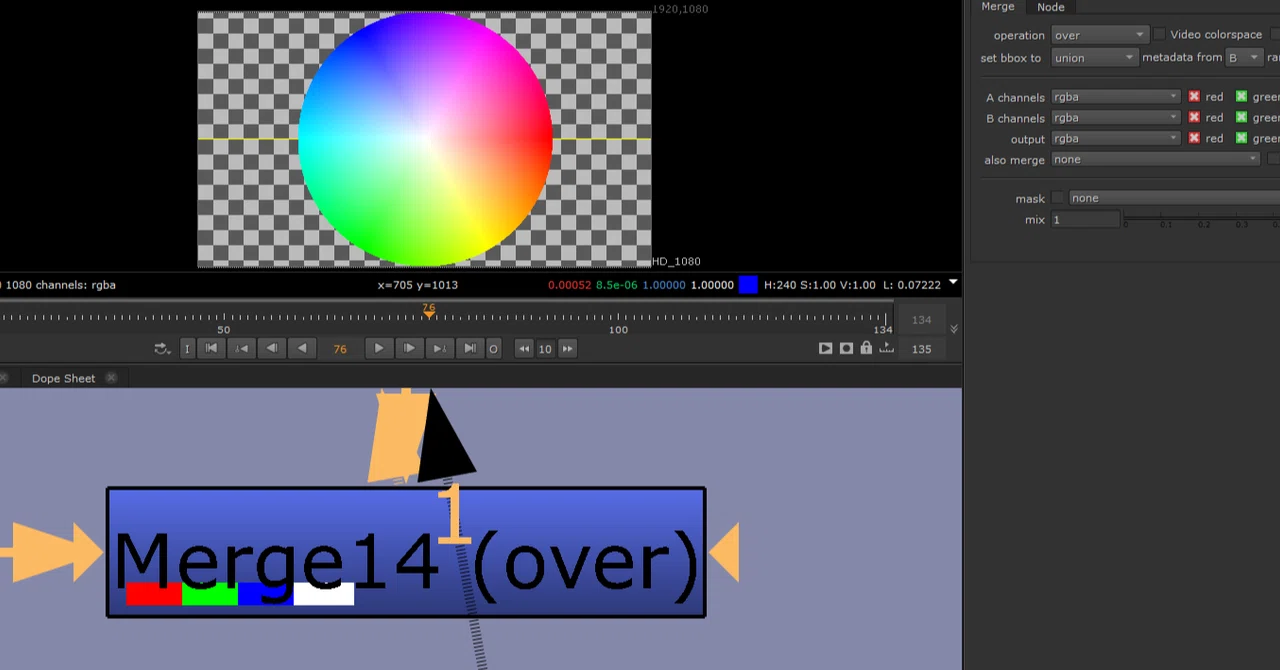This screenshot has height=670, width=1280.
Task: Select the Merge14 (over) node
Action: tap(406, 552)
